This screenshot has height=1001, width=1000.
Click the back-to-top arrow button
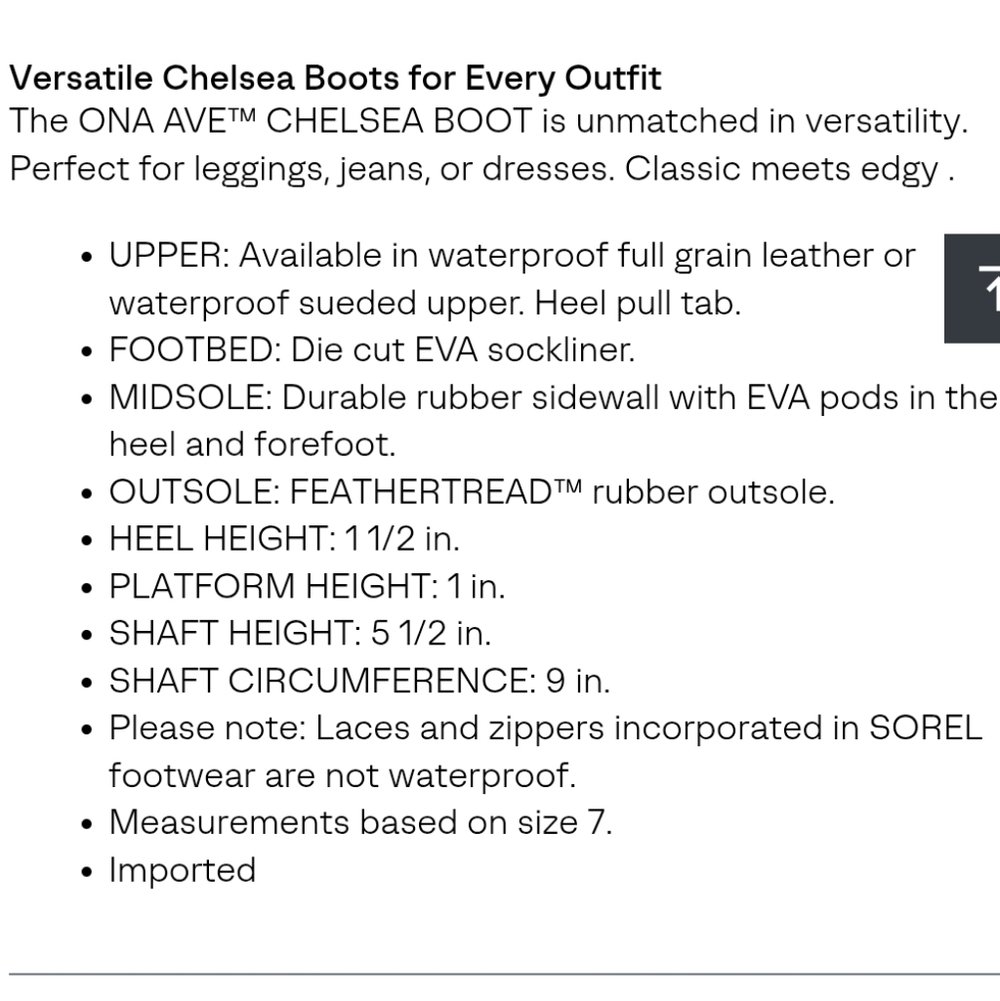coord(972,289)
